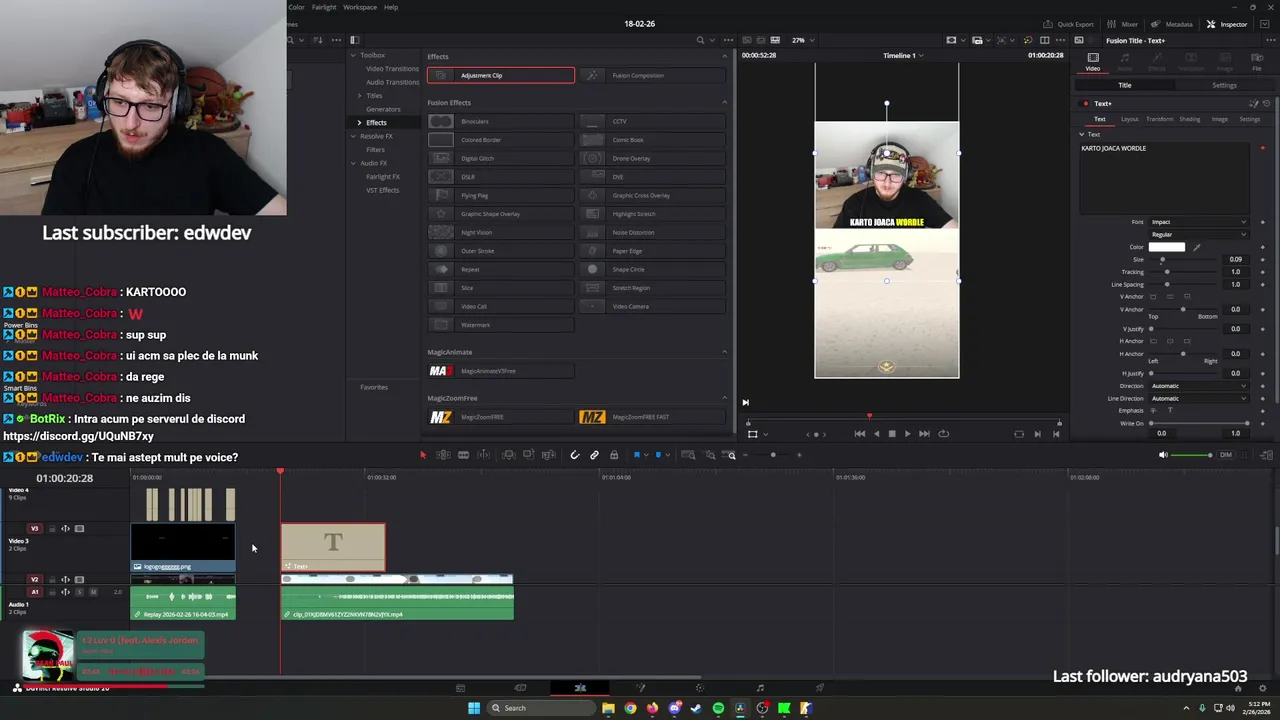The width and height of the screenshot is (1280, 720).
Task: Collapse the MagicZoomFree group
Action: (724, 398)
